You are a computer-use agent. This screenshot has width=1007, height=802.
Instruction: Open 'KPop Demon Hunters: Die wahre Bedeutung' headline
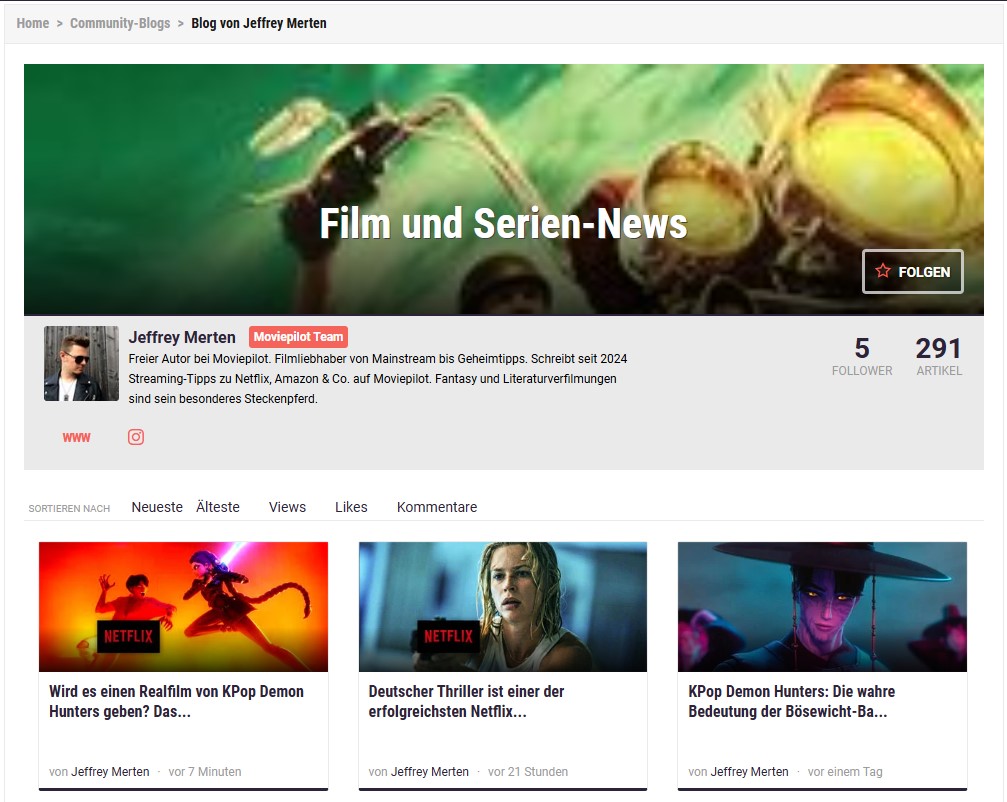[791, 701]
